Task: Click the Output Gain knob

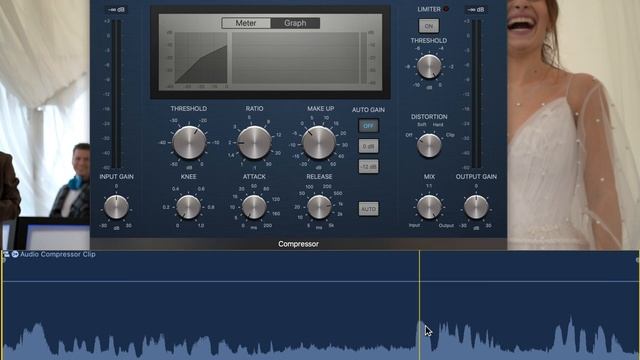Action: point(476,207)
